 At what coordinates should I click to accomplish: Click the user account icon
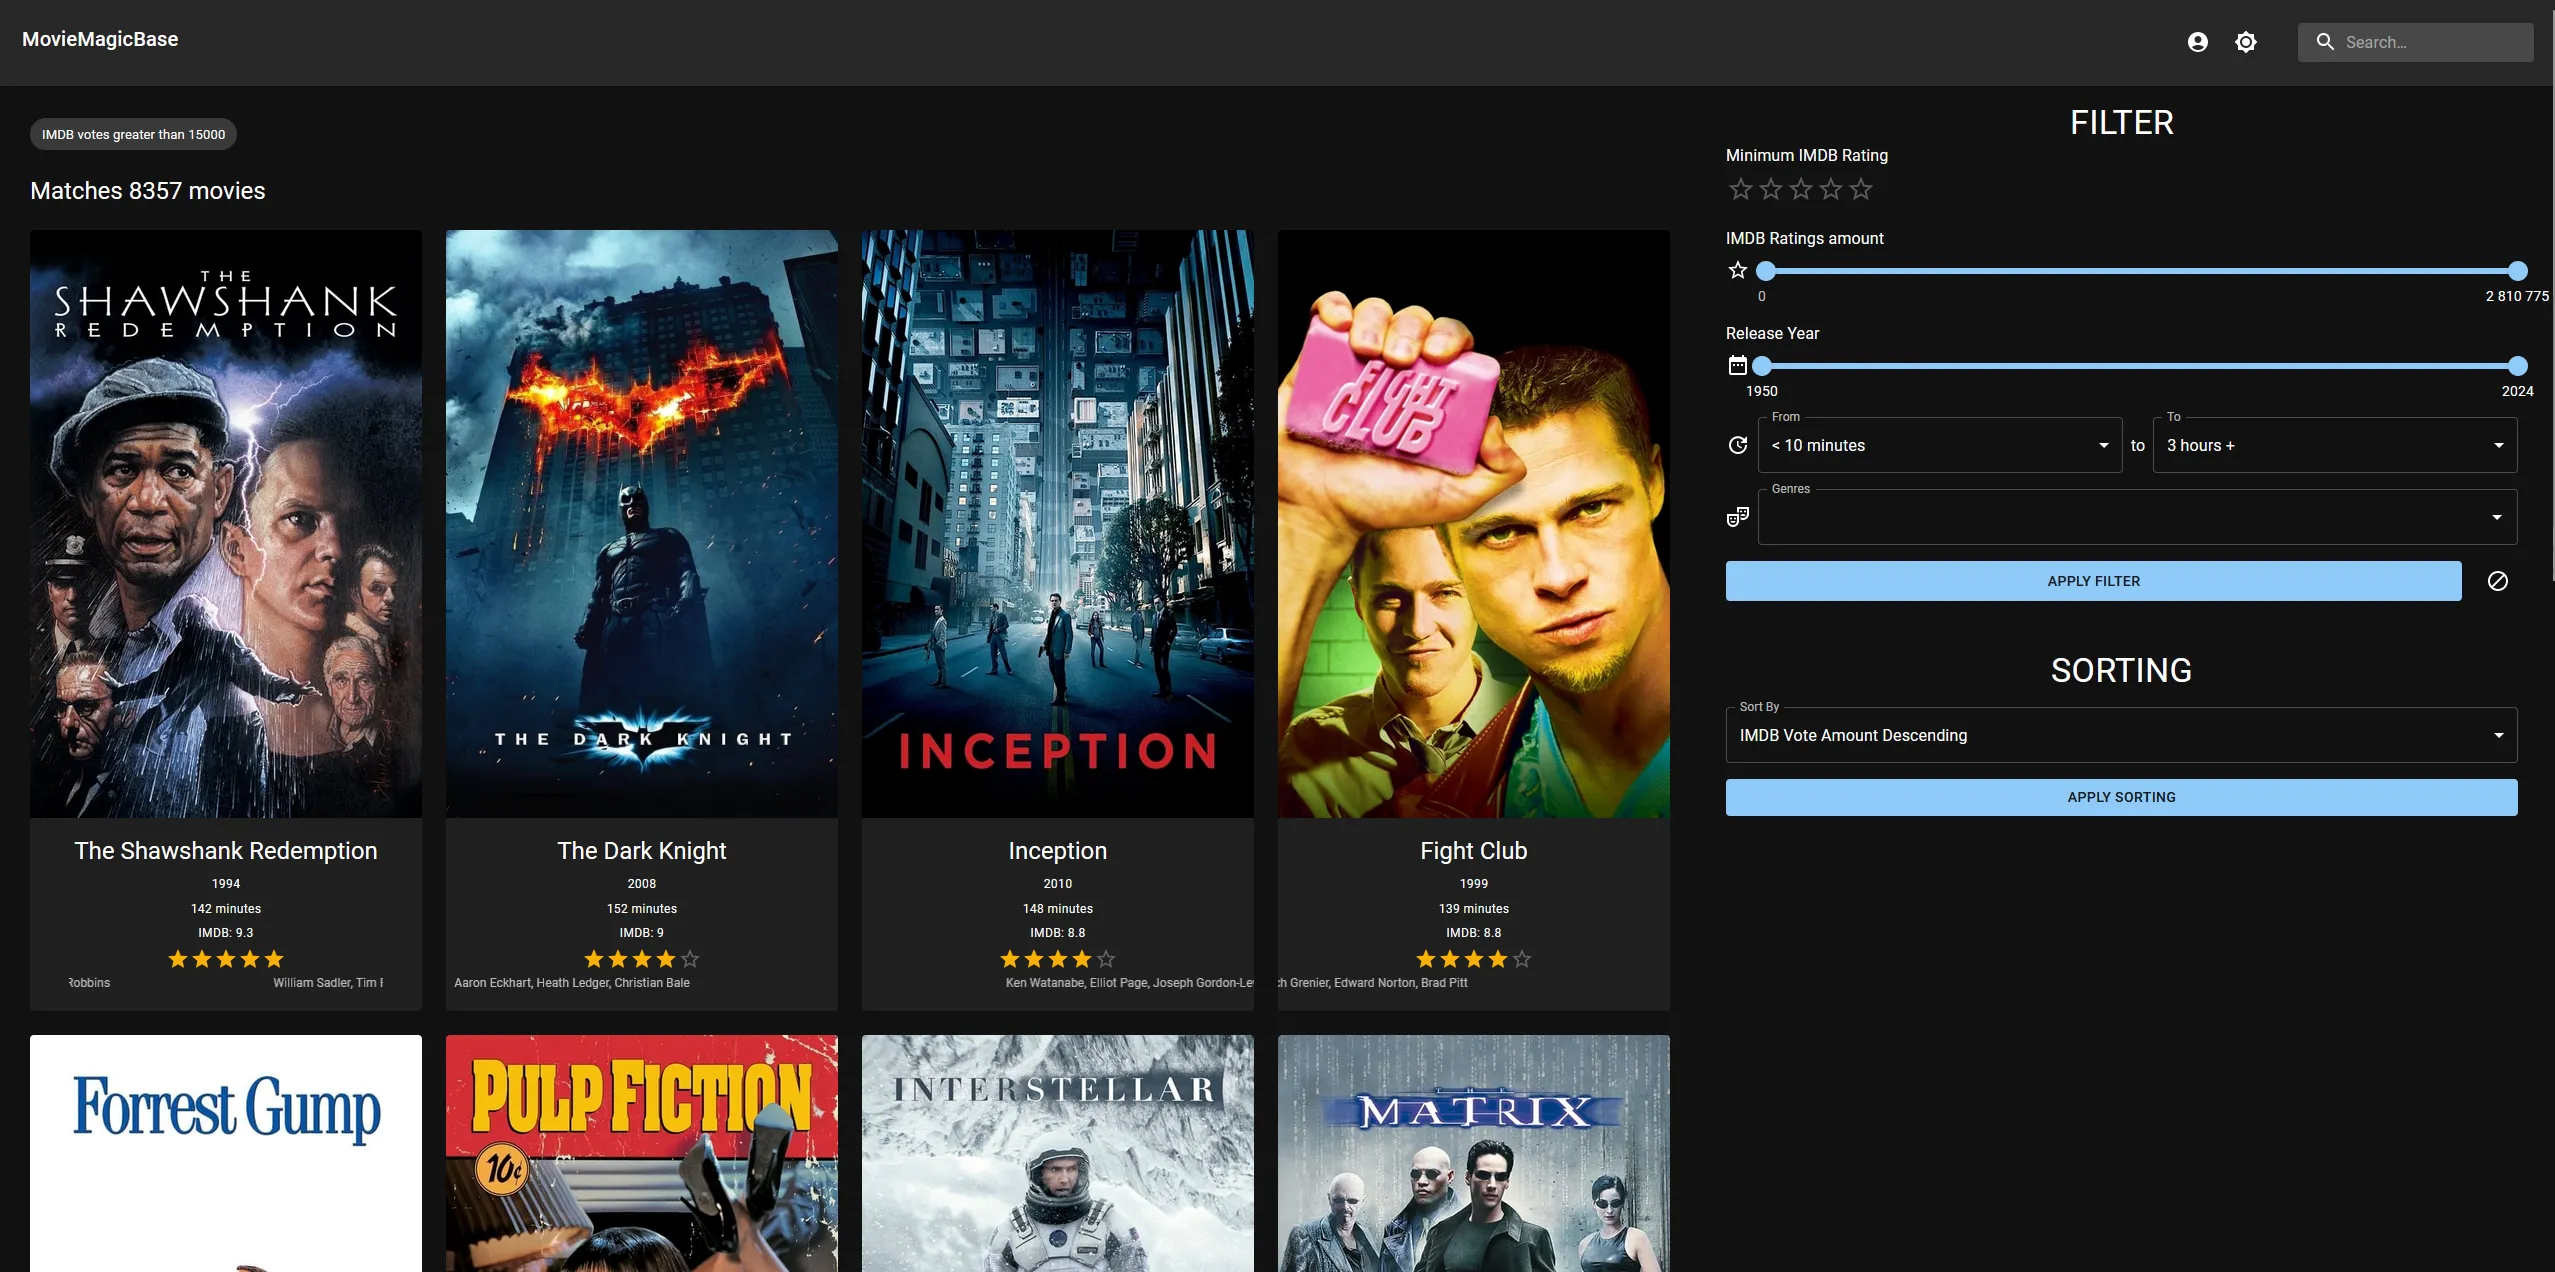point(2198,41)
